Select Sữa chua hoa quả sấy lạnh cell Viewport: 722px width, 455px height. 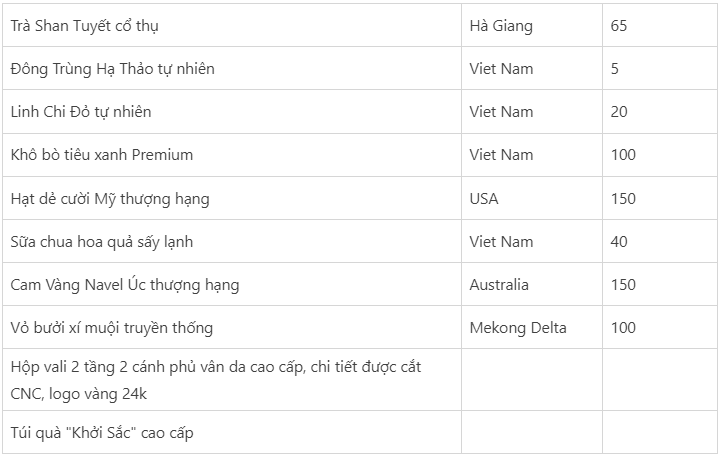tap(232, 241)
